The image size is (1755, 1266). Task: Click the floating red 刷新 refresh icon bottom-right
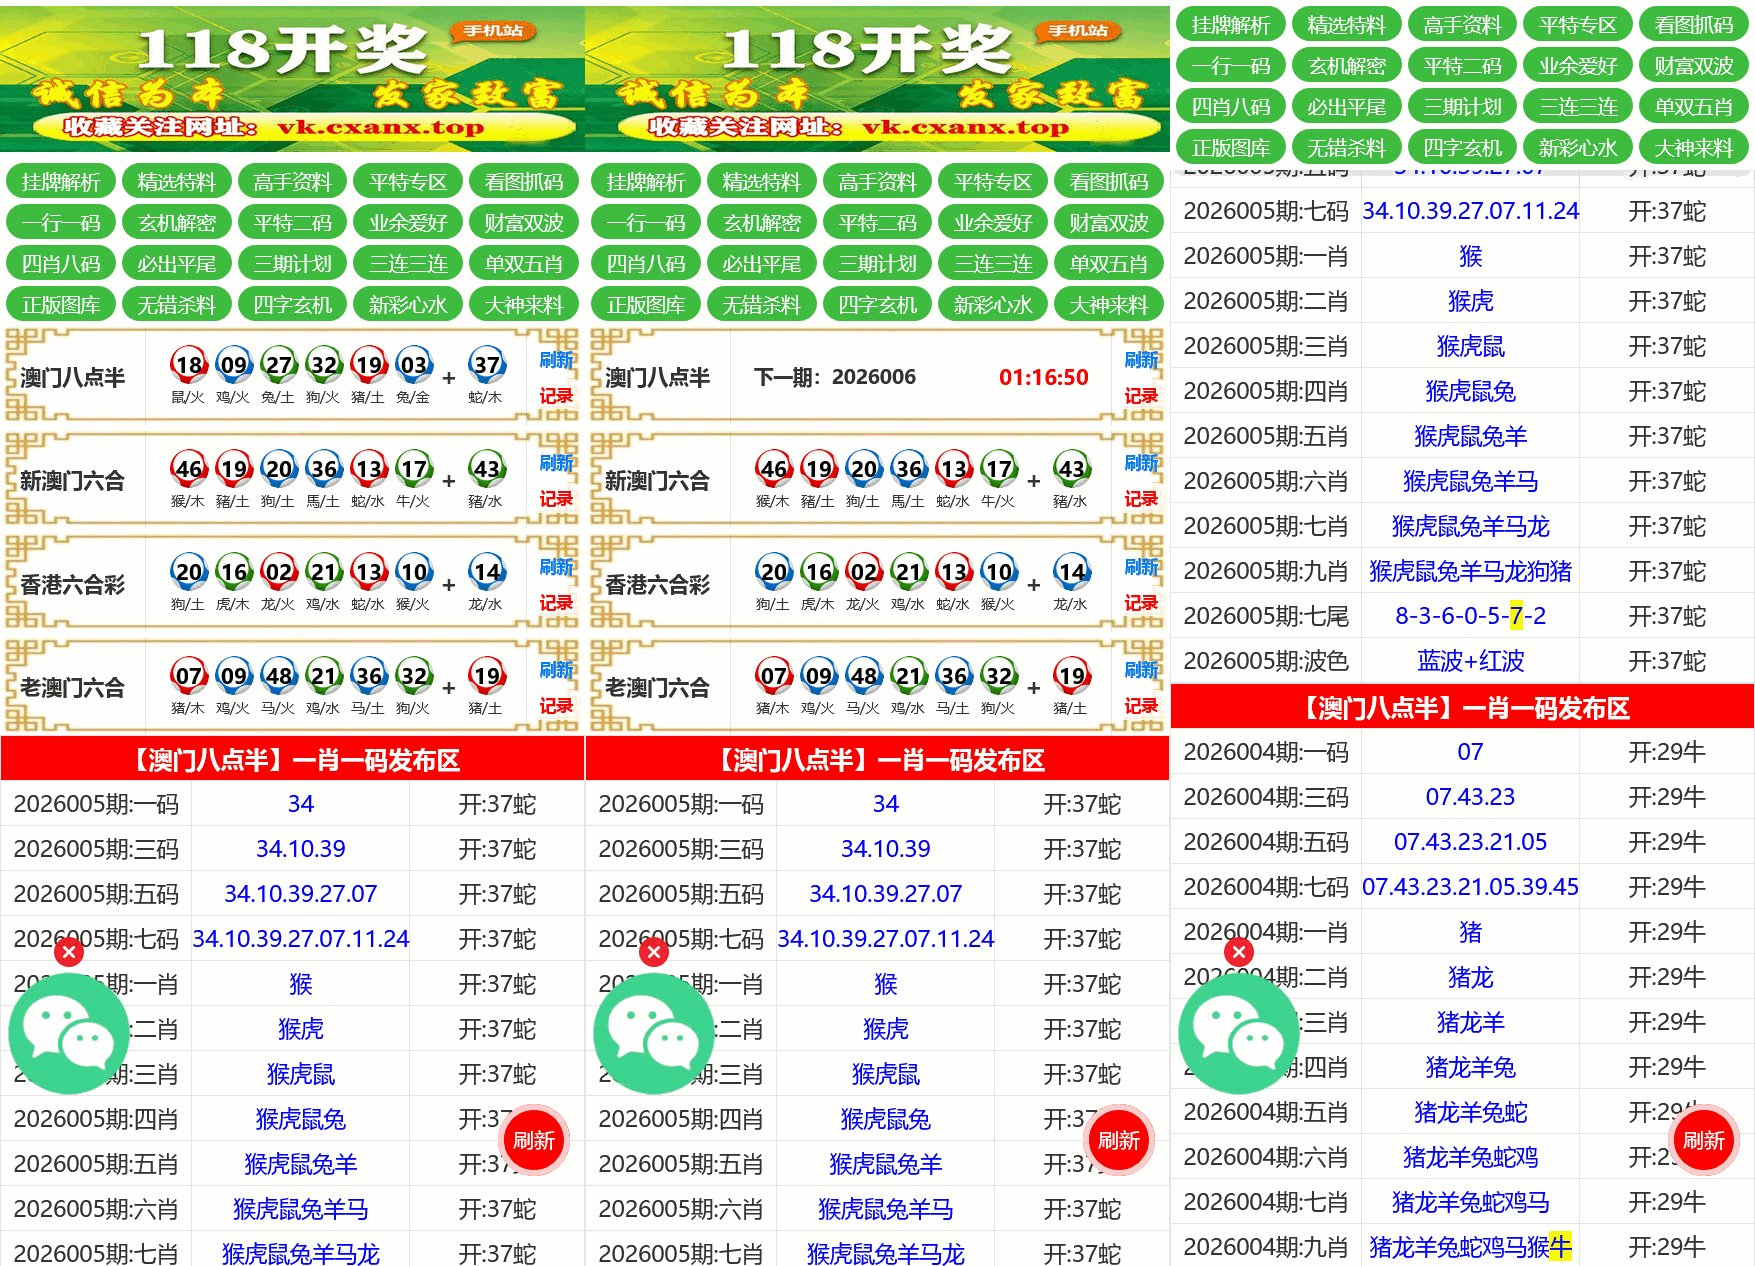[x=1706, y=1140]
